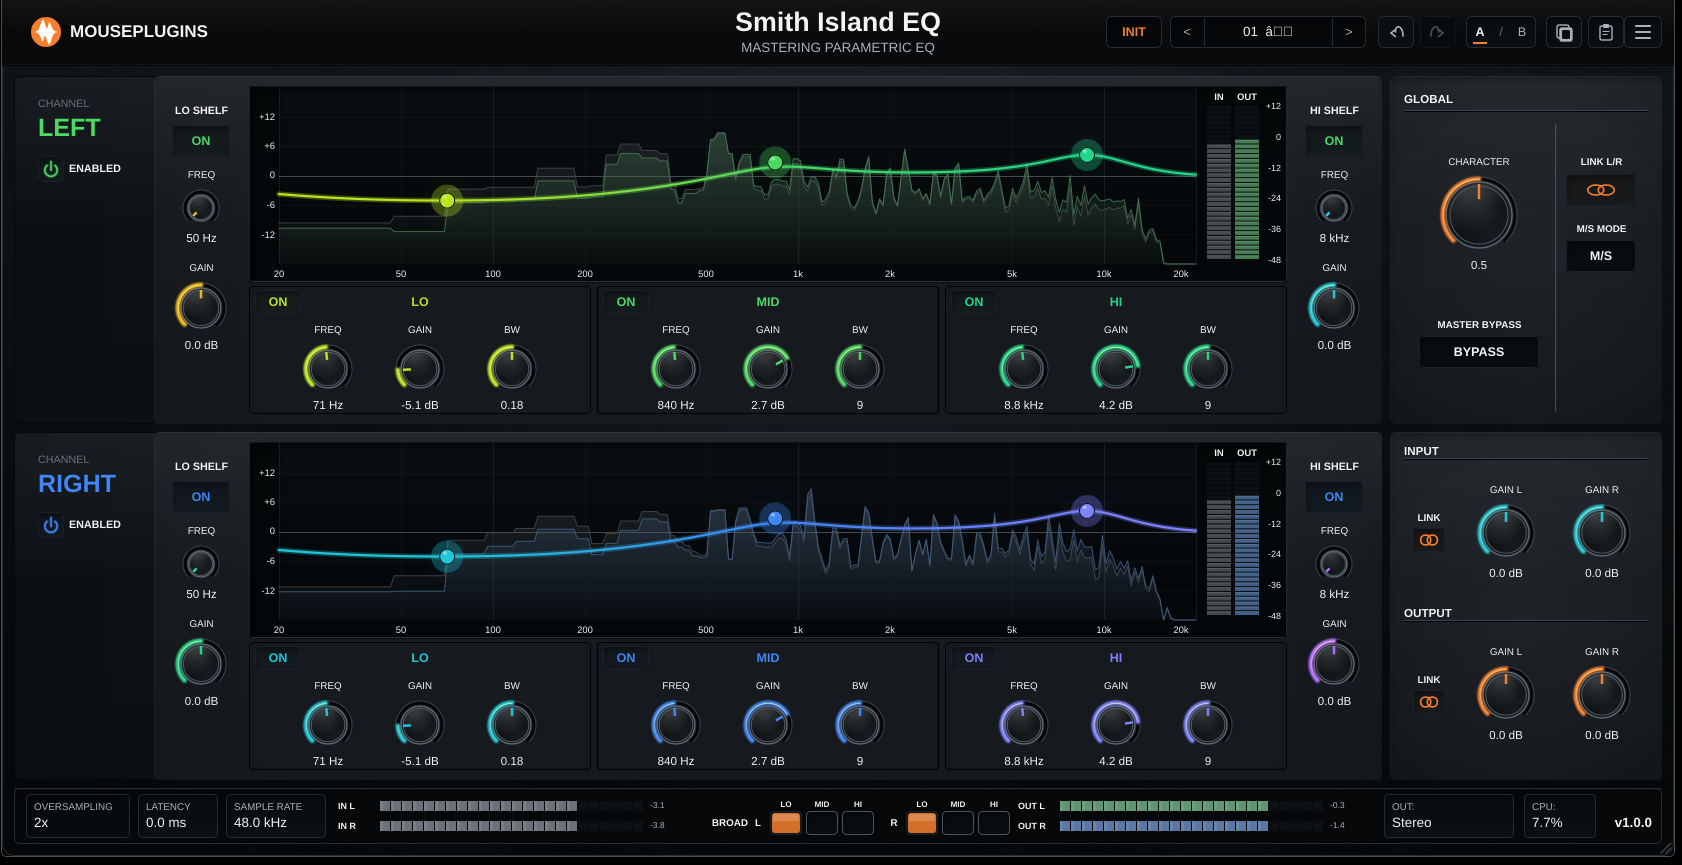Click right LO GAIN value -5.1 dB
The width and height of the screenshot is (1682, 865).
pos(420,762)
